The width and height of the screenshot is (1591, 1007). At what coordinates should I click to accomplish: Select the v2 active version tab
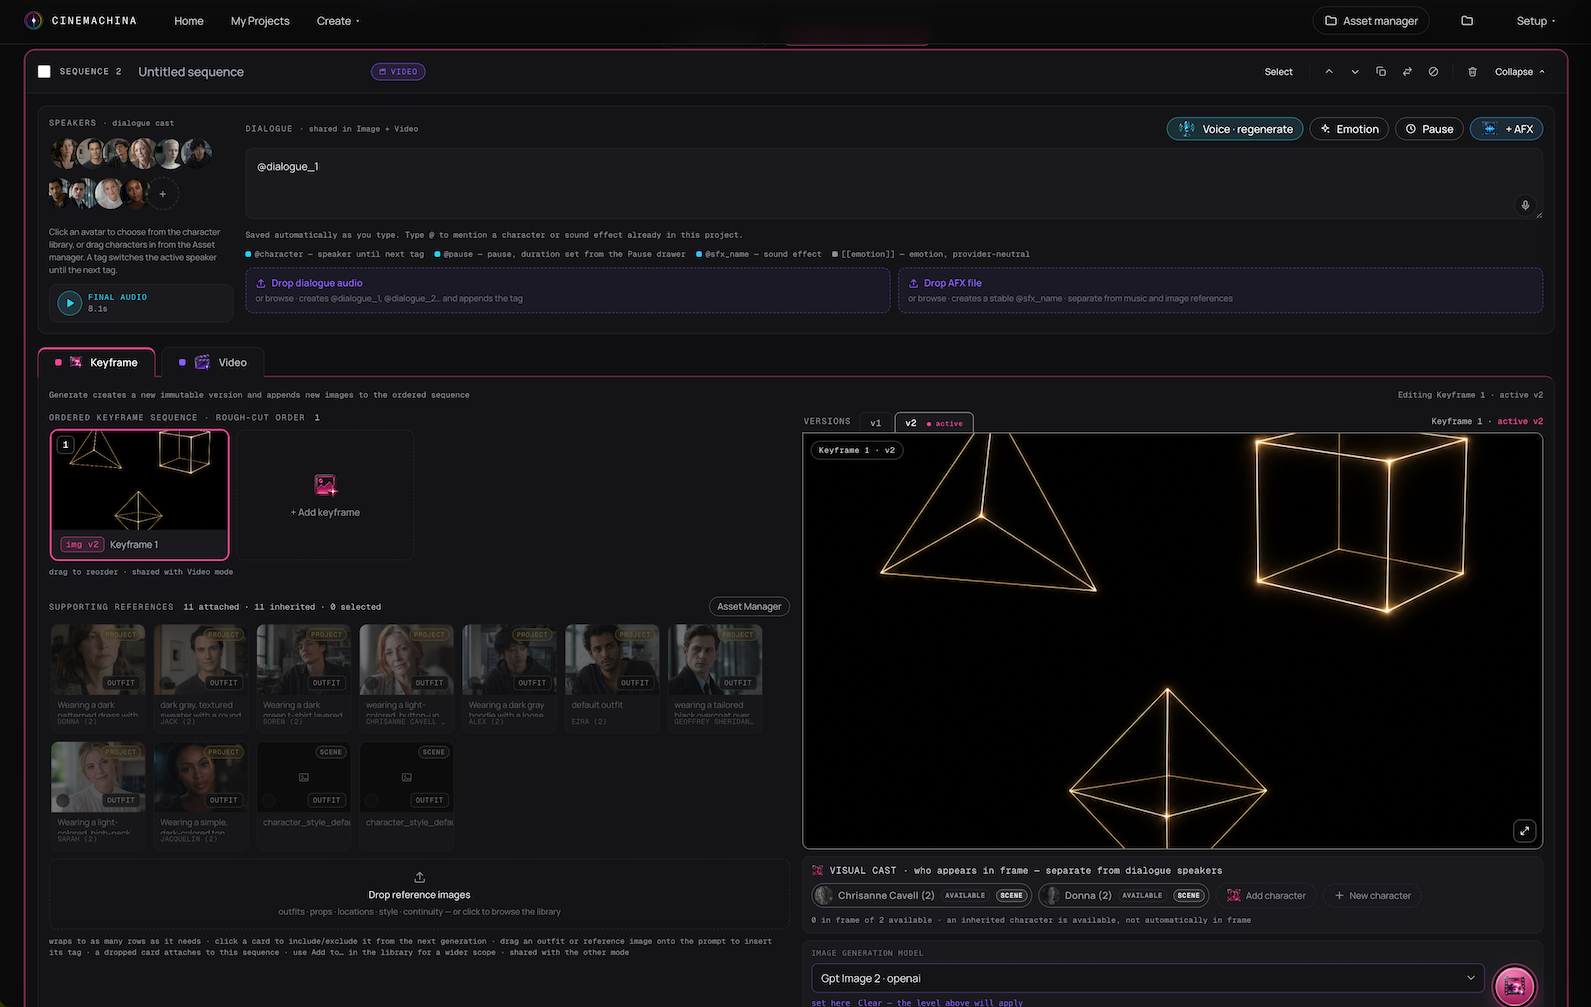tap(934, 423)
